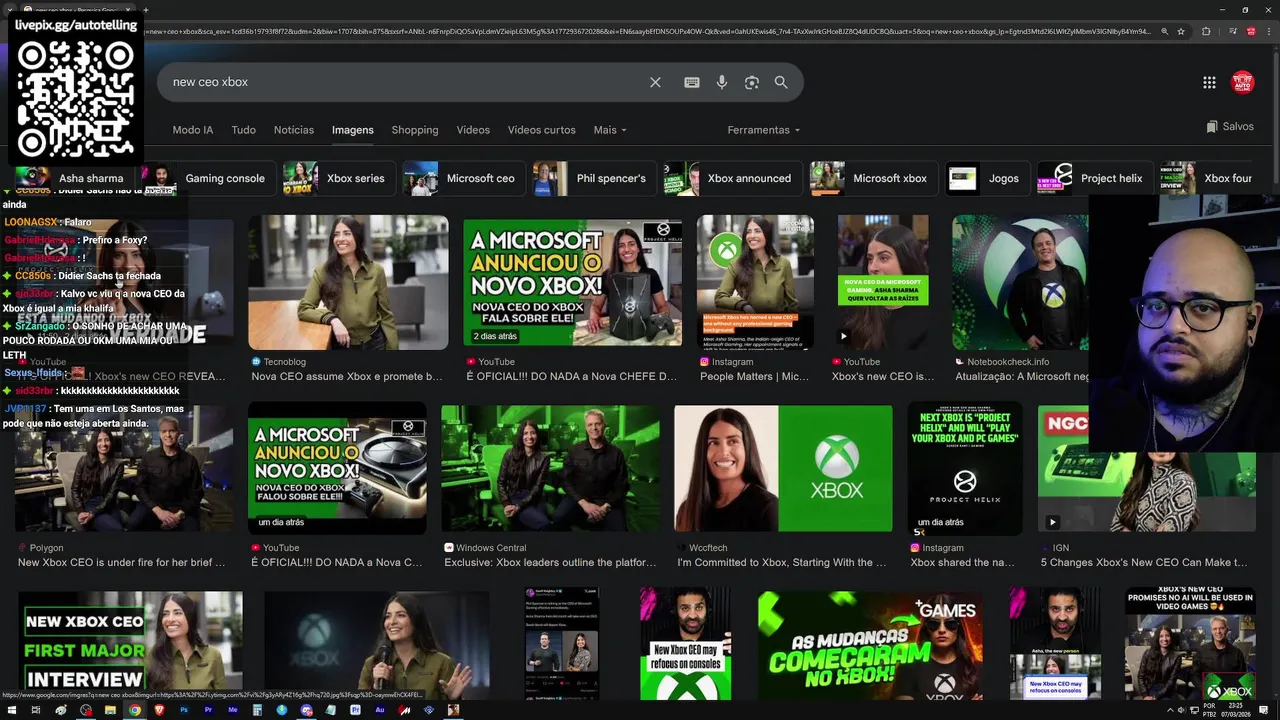Click the browser address bar URL
Viewport: 1280px width, 720px height.
point(650,31)
